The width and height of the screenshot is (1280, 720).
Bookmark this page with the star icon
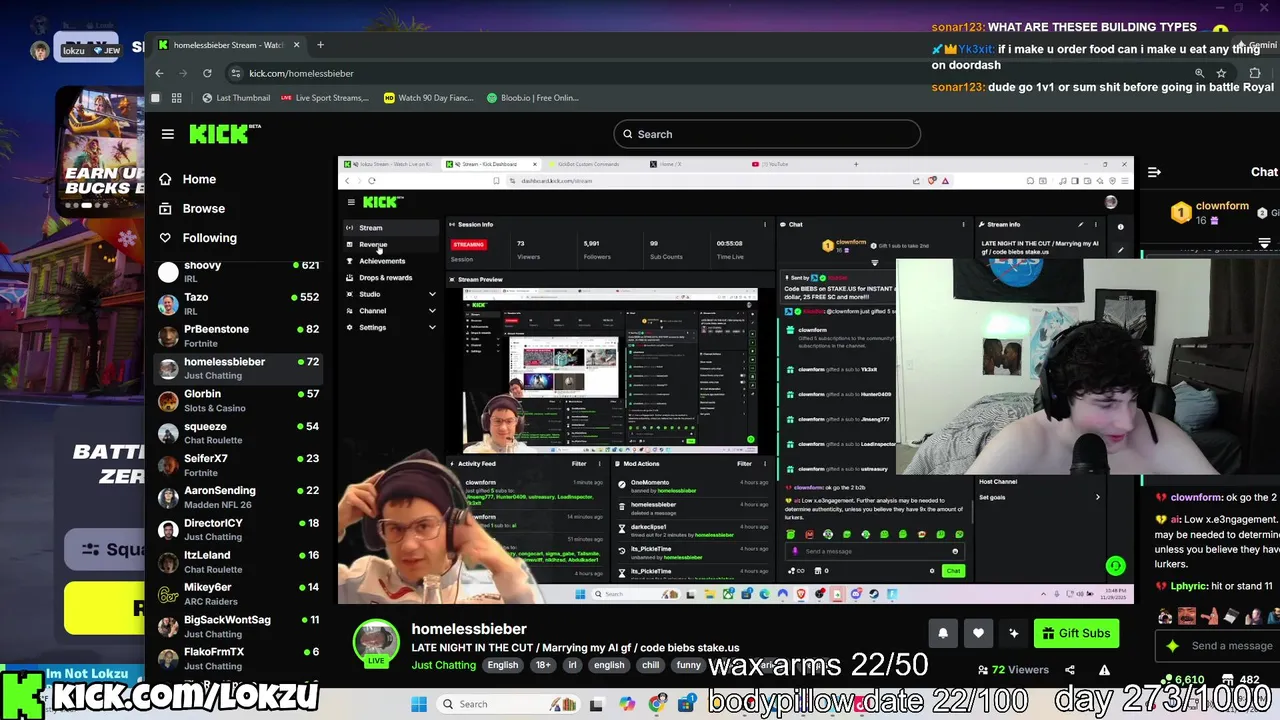(1221, 73)
